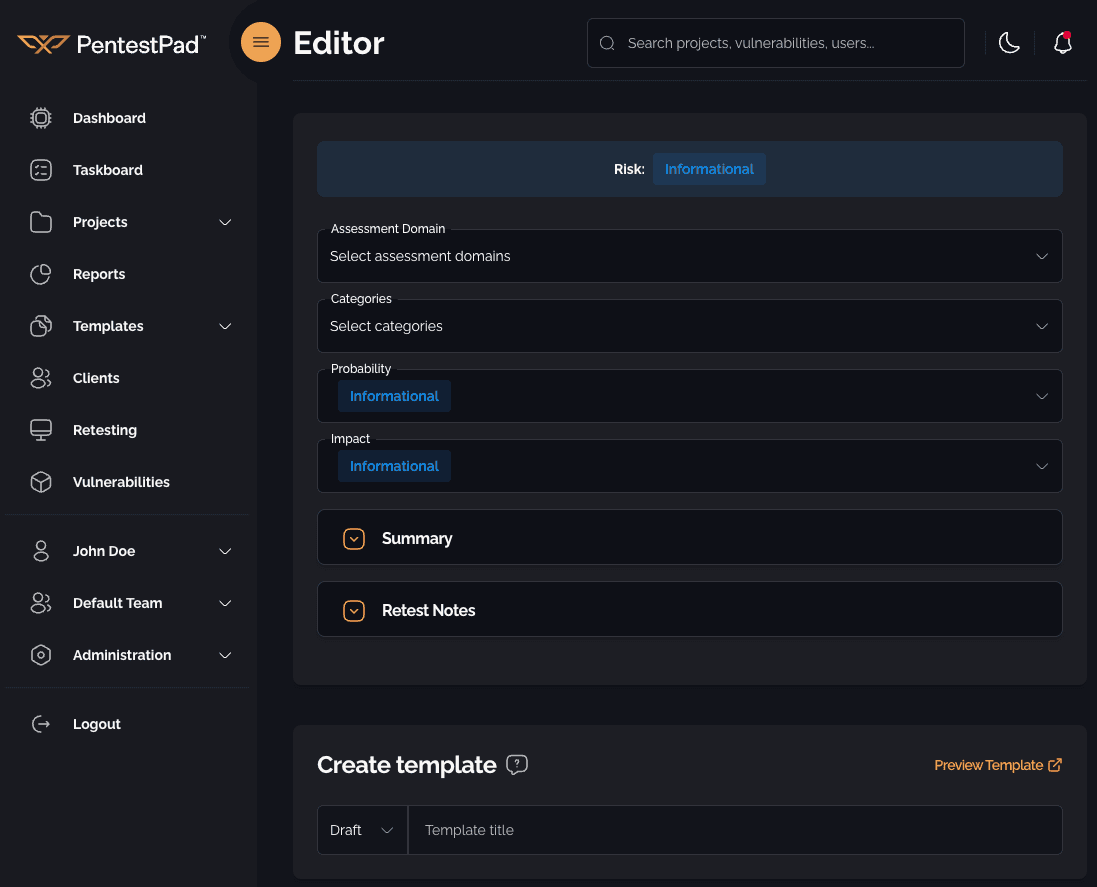
Task: Open the Categories dropdown
Action: pos(689,326)
